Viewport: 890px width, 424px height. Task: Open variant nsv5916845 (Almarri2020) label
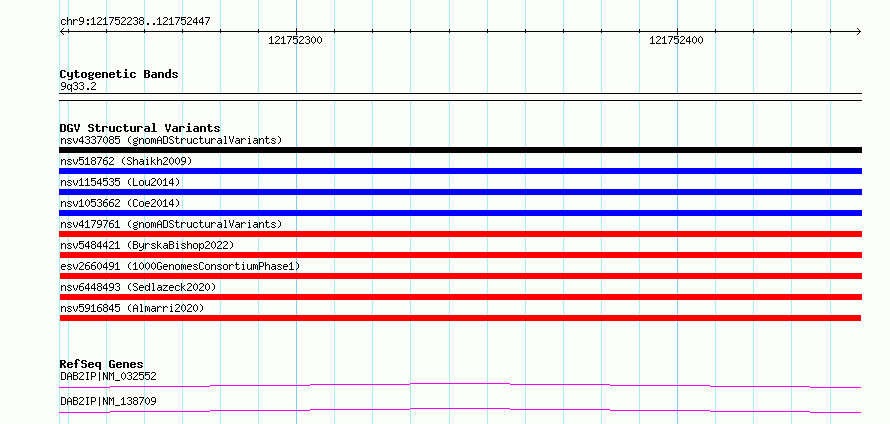click(132, 308)
